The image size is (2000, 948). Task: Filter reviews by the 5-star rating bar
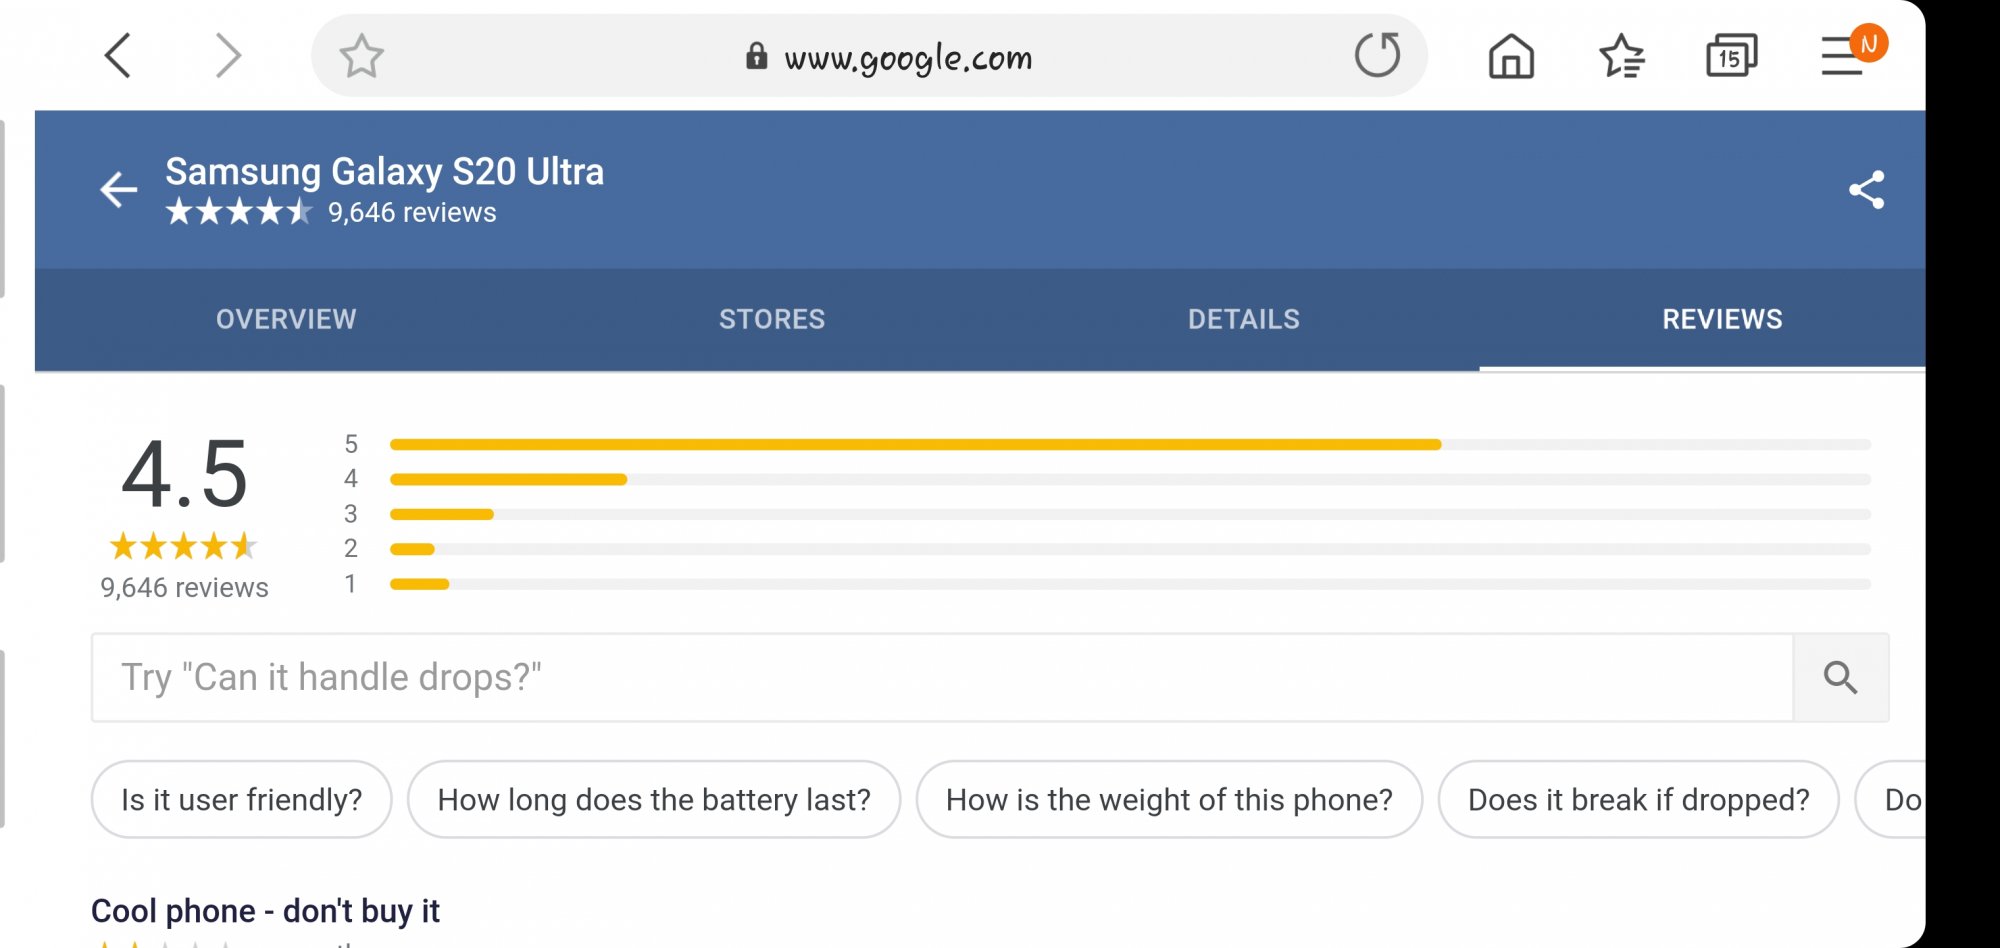1129,444
